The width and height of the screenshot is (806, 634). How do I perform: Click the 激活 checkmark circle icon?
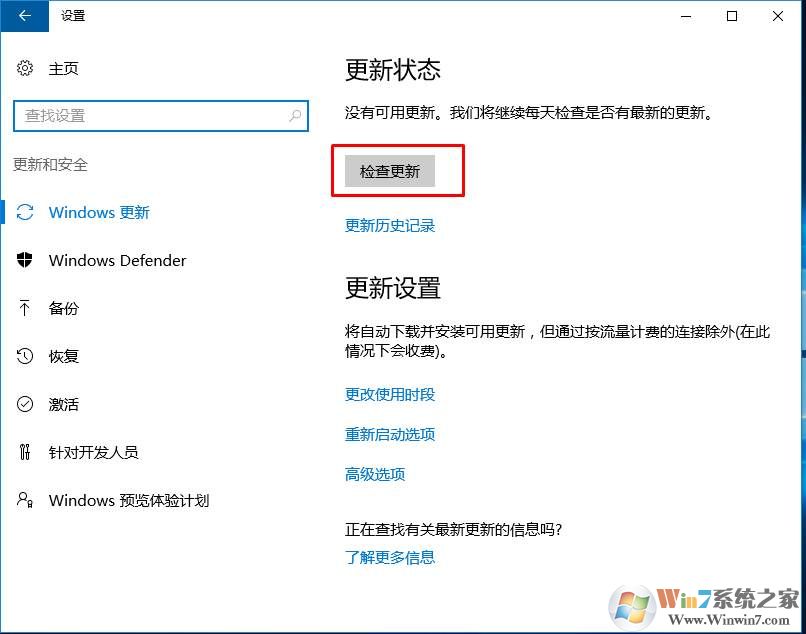[25, 404]
